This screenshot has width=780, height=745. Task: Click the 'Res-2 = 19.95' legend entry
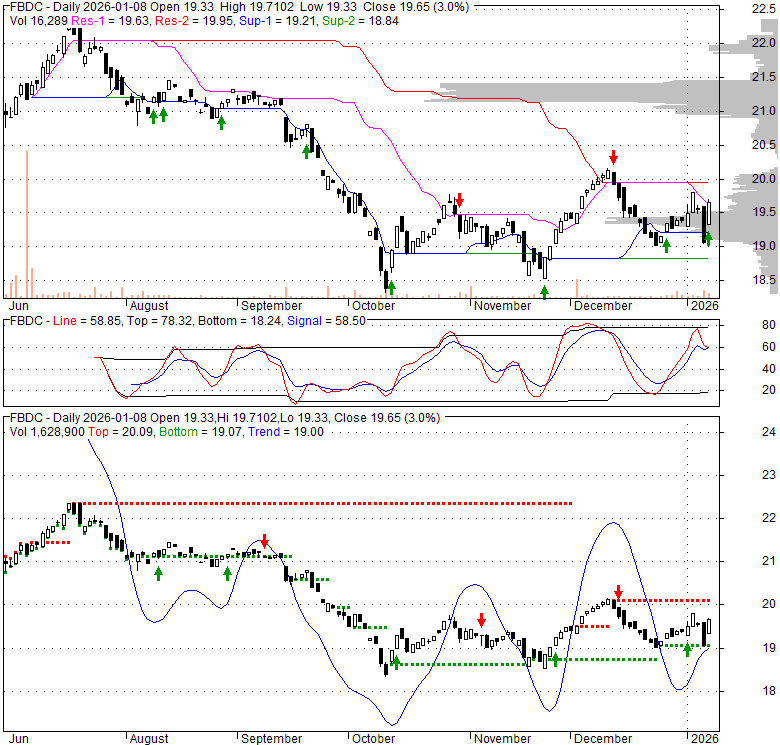pyautogui.click(x=195, y=21)
